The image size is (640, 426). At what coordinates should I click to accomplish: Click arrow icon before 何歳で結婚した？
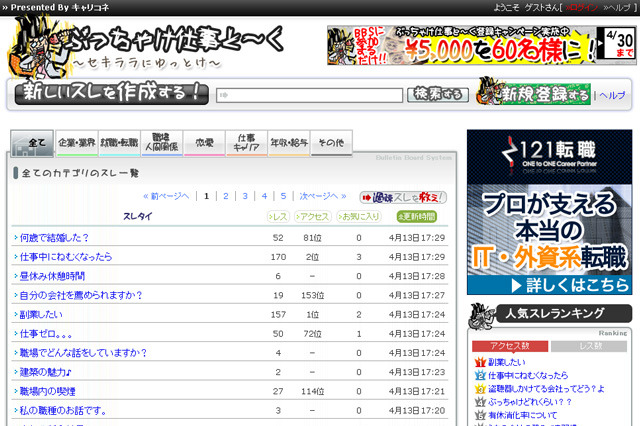(16, 237)
